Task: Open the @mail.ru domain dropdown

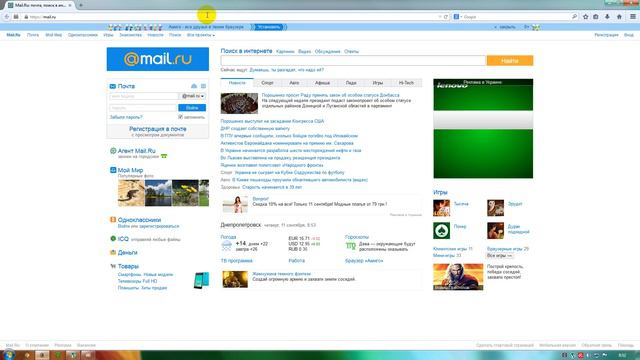Action: coord(193,96)
